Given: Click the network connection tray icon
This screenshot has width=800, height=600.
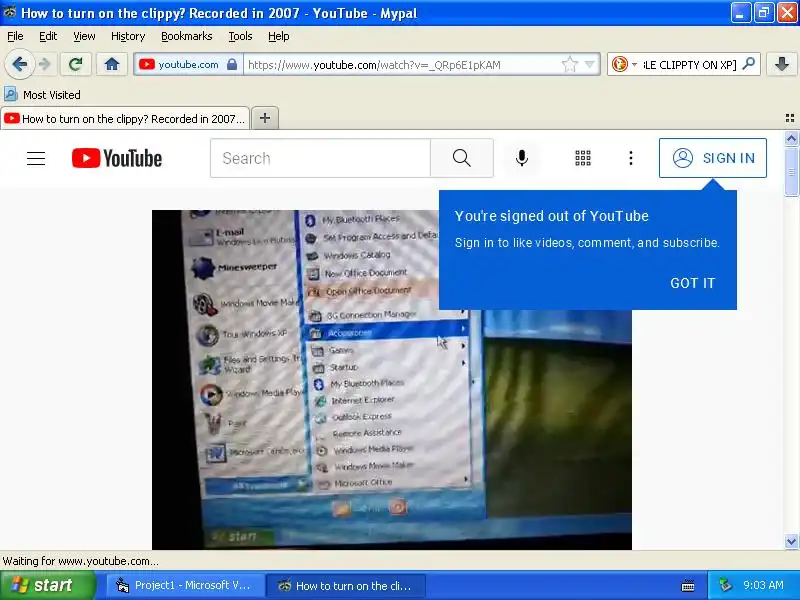Looking at the screenshot, I should pyautogui.click(x=725, y=585).
